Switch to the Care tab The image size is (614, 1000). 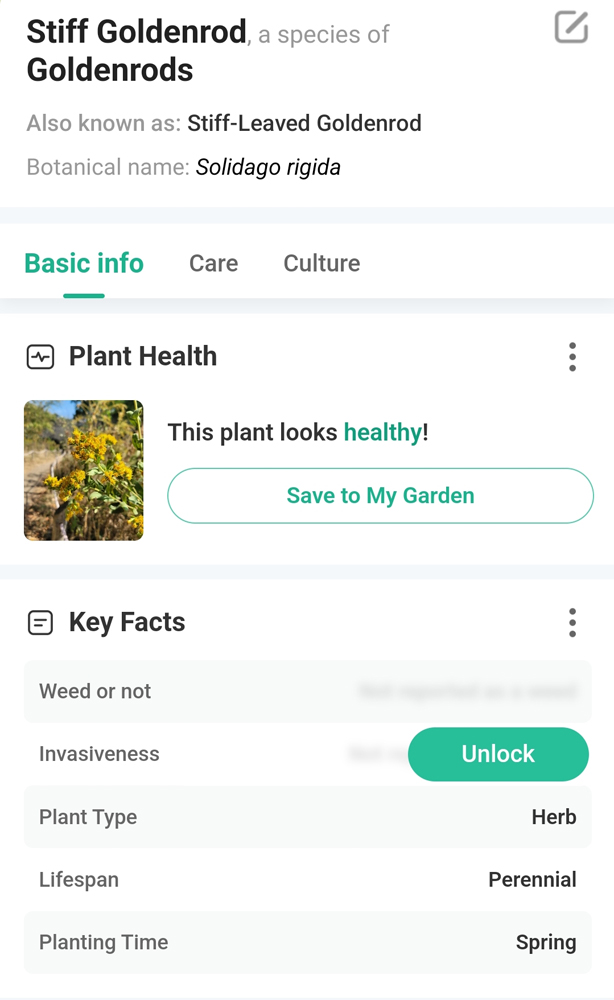point(213,263)
